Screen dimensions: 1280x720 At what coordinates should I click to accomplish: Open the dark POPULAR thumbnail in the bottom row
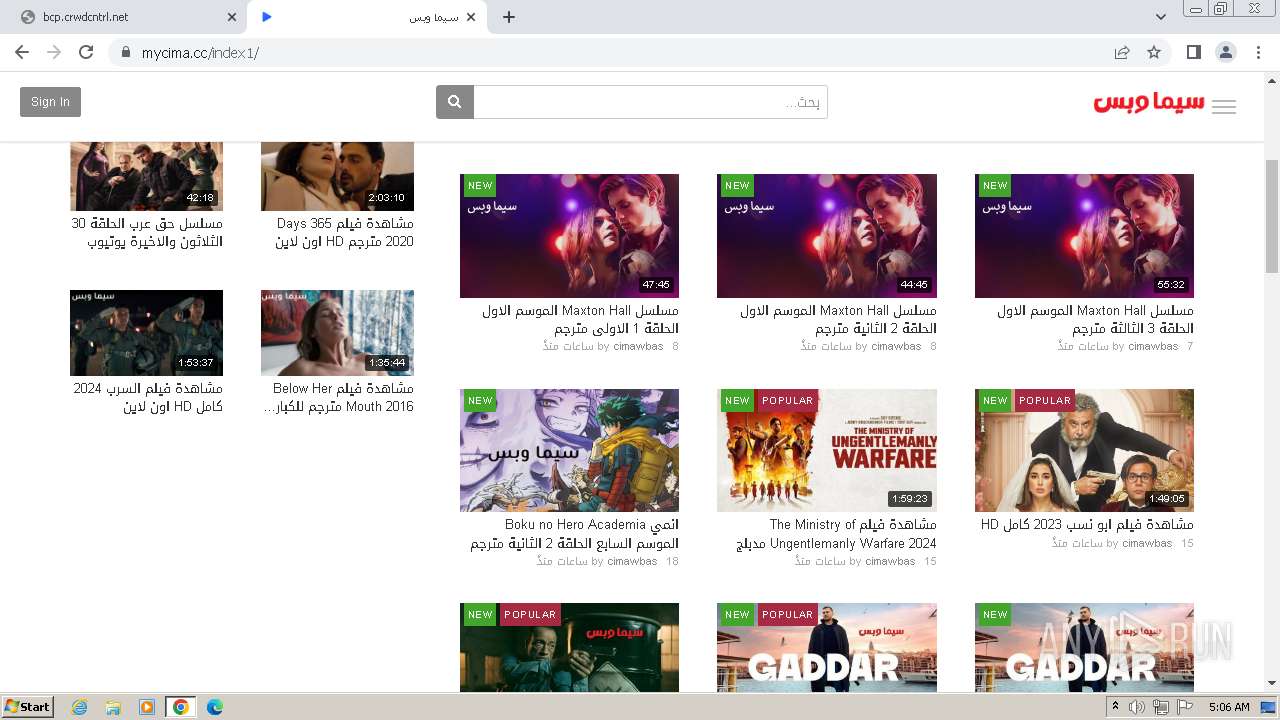point(569,647)
